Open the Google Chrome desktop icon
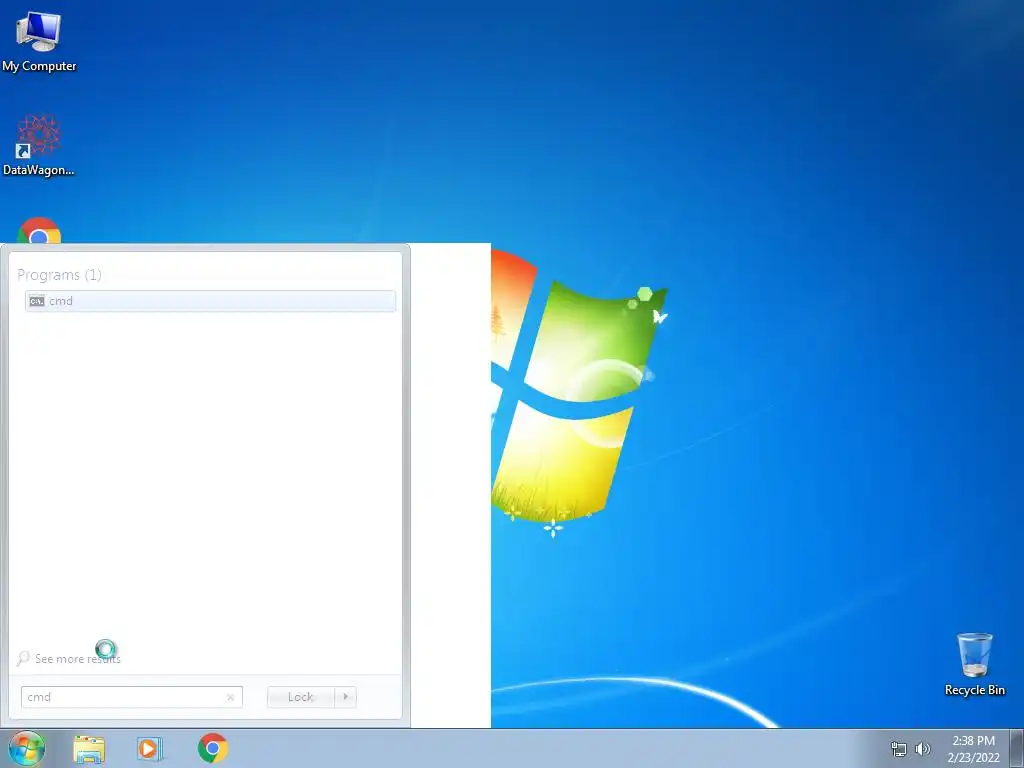Viewport: 1024px width, 768px height. point(39,231)
